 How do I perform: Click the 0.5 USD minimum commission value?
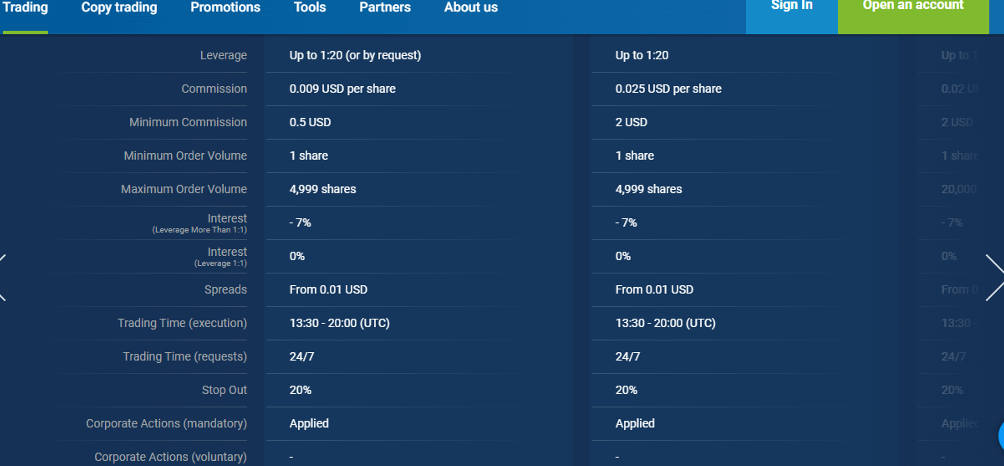click(310, 122)
